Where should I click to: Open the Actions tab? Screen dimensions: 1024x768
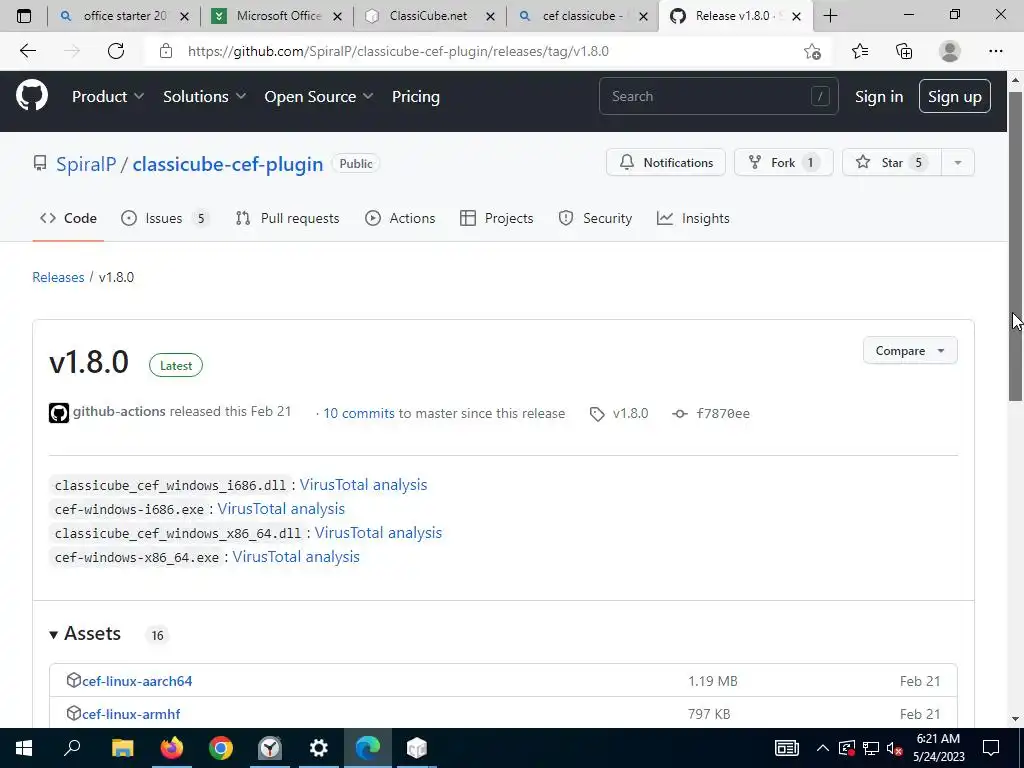point(400,218)
